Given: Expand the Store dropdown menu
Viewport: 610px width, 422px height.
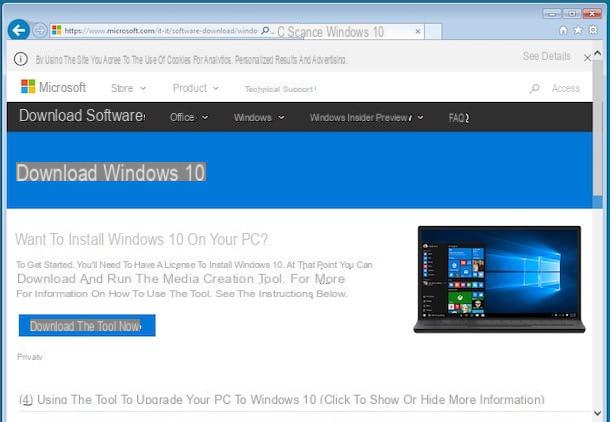Looking at the screenshot, I should (x=128, y=88).
